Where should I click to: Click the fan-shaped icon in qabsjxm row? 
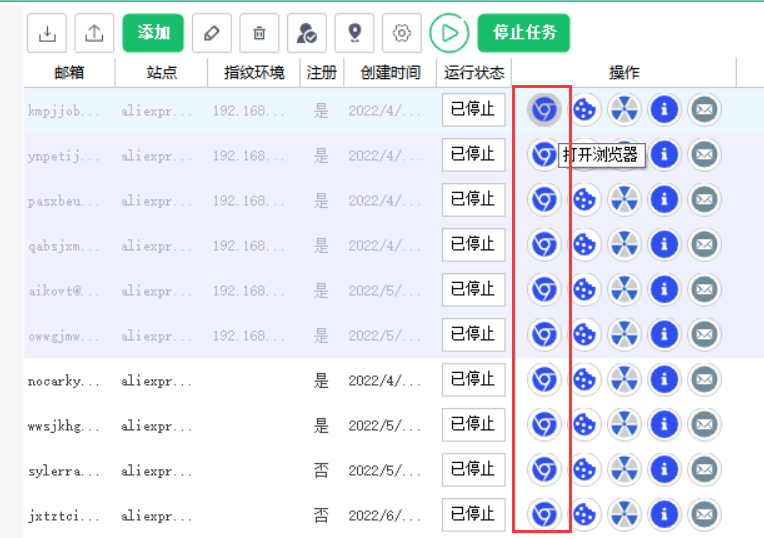[x=624, y=244]
